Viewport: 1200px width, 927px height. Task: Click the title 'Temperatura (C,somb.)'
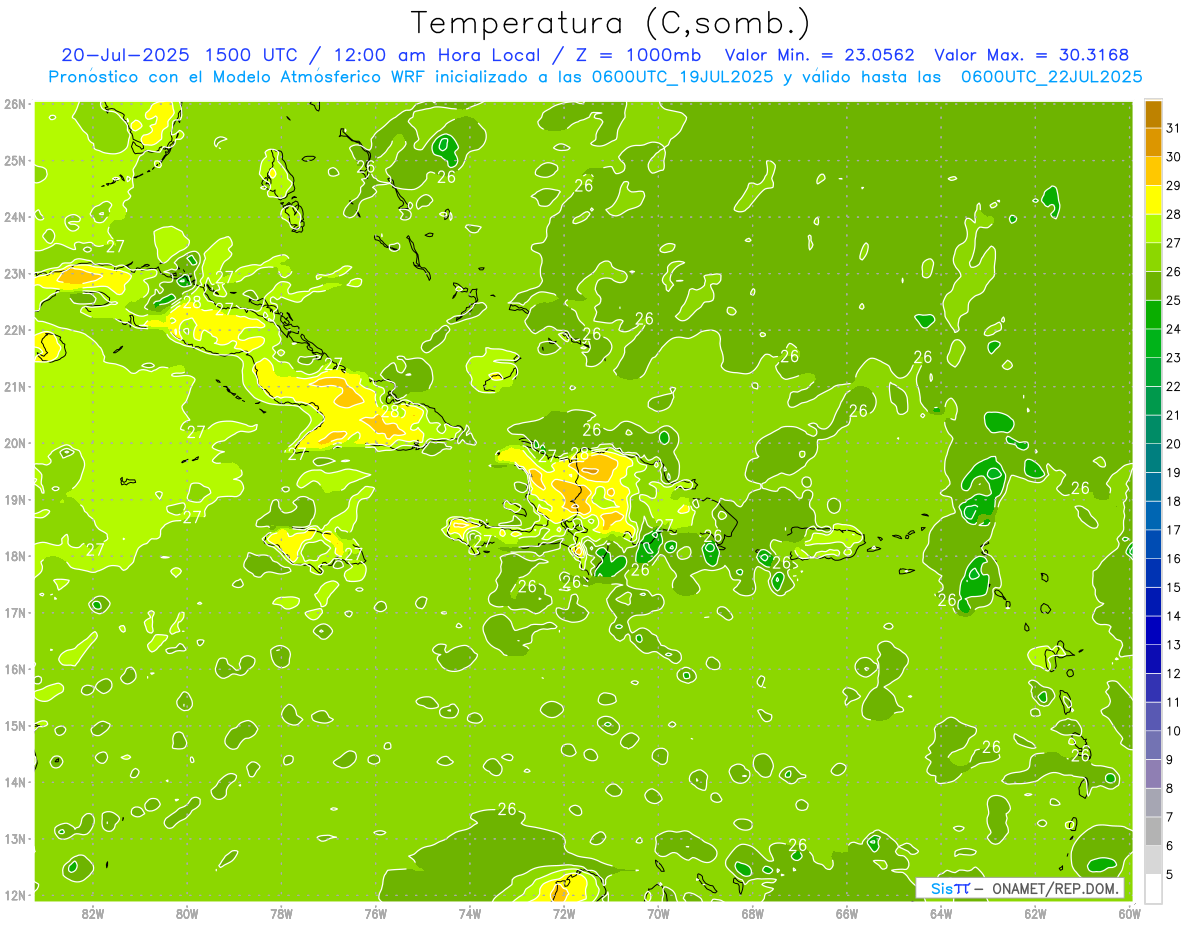[611, 24]
